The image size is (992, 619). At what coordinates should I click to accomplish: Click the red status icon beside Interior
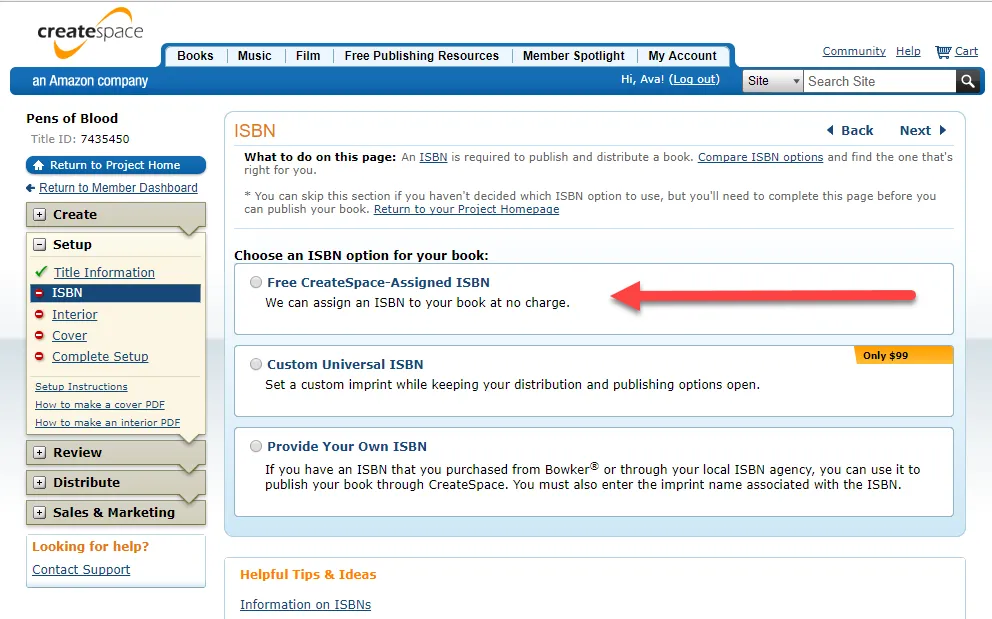tap(39, 315)
